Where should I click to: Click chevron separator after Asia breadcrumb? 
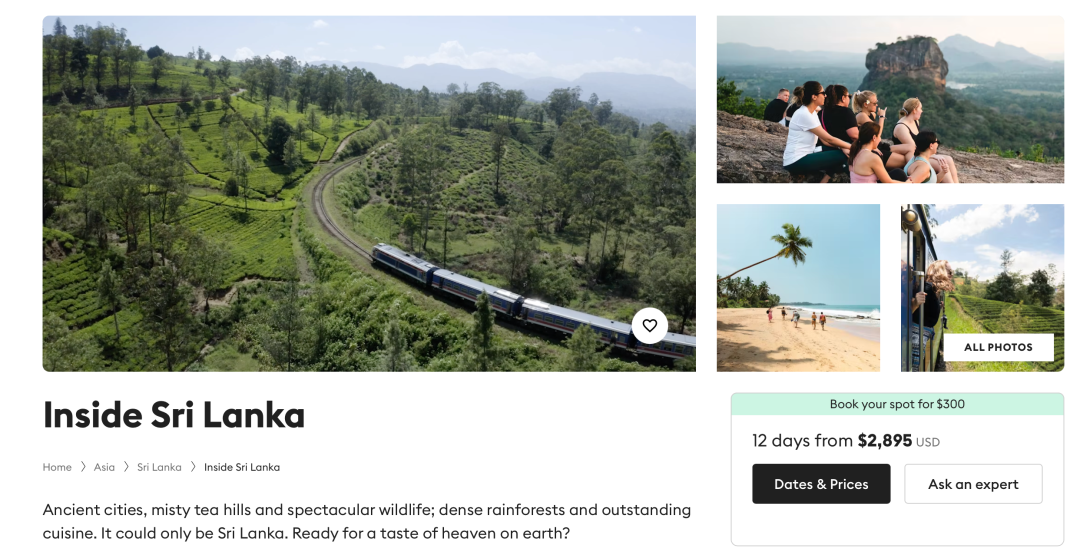point(126,467)
